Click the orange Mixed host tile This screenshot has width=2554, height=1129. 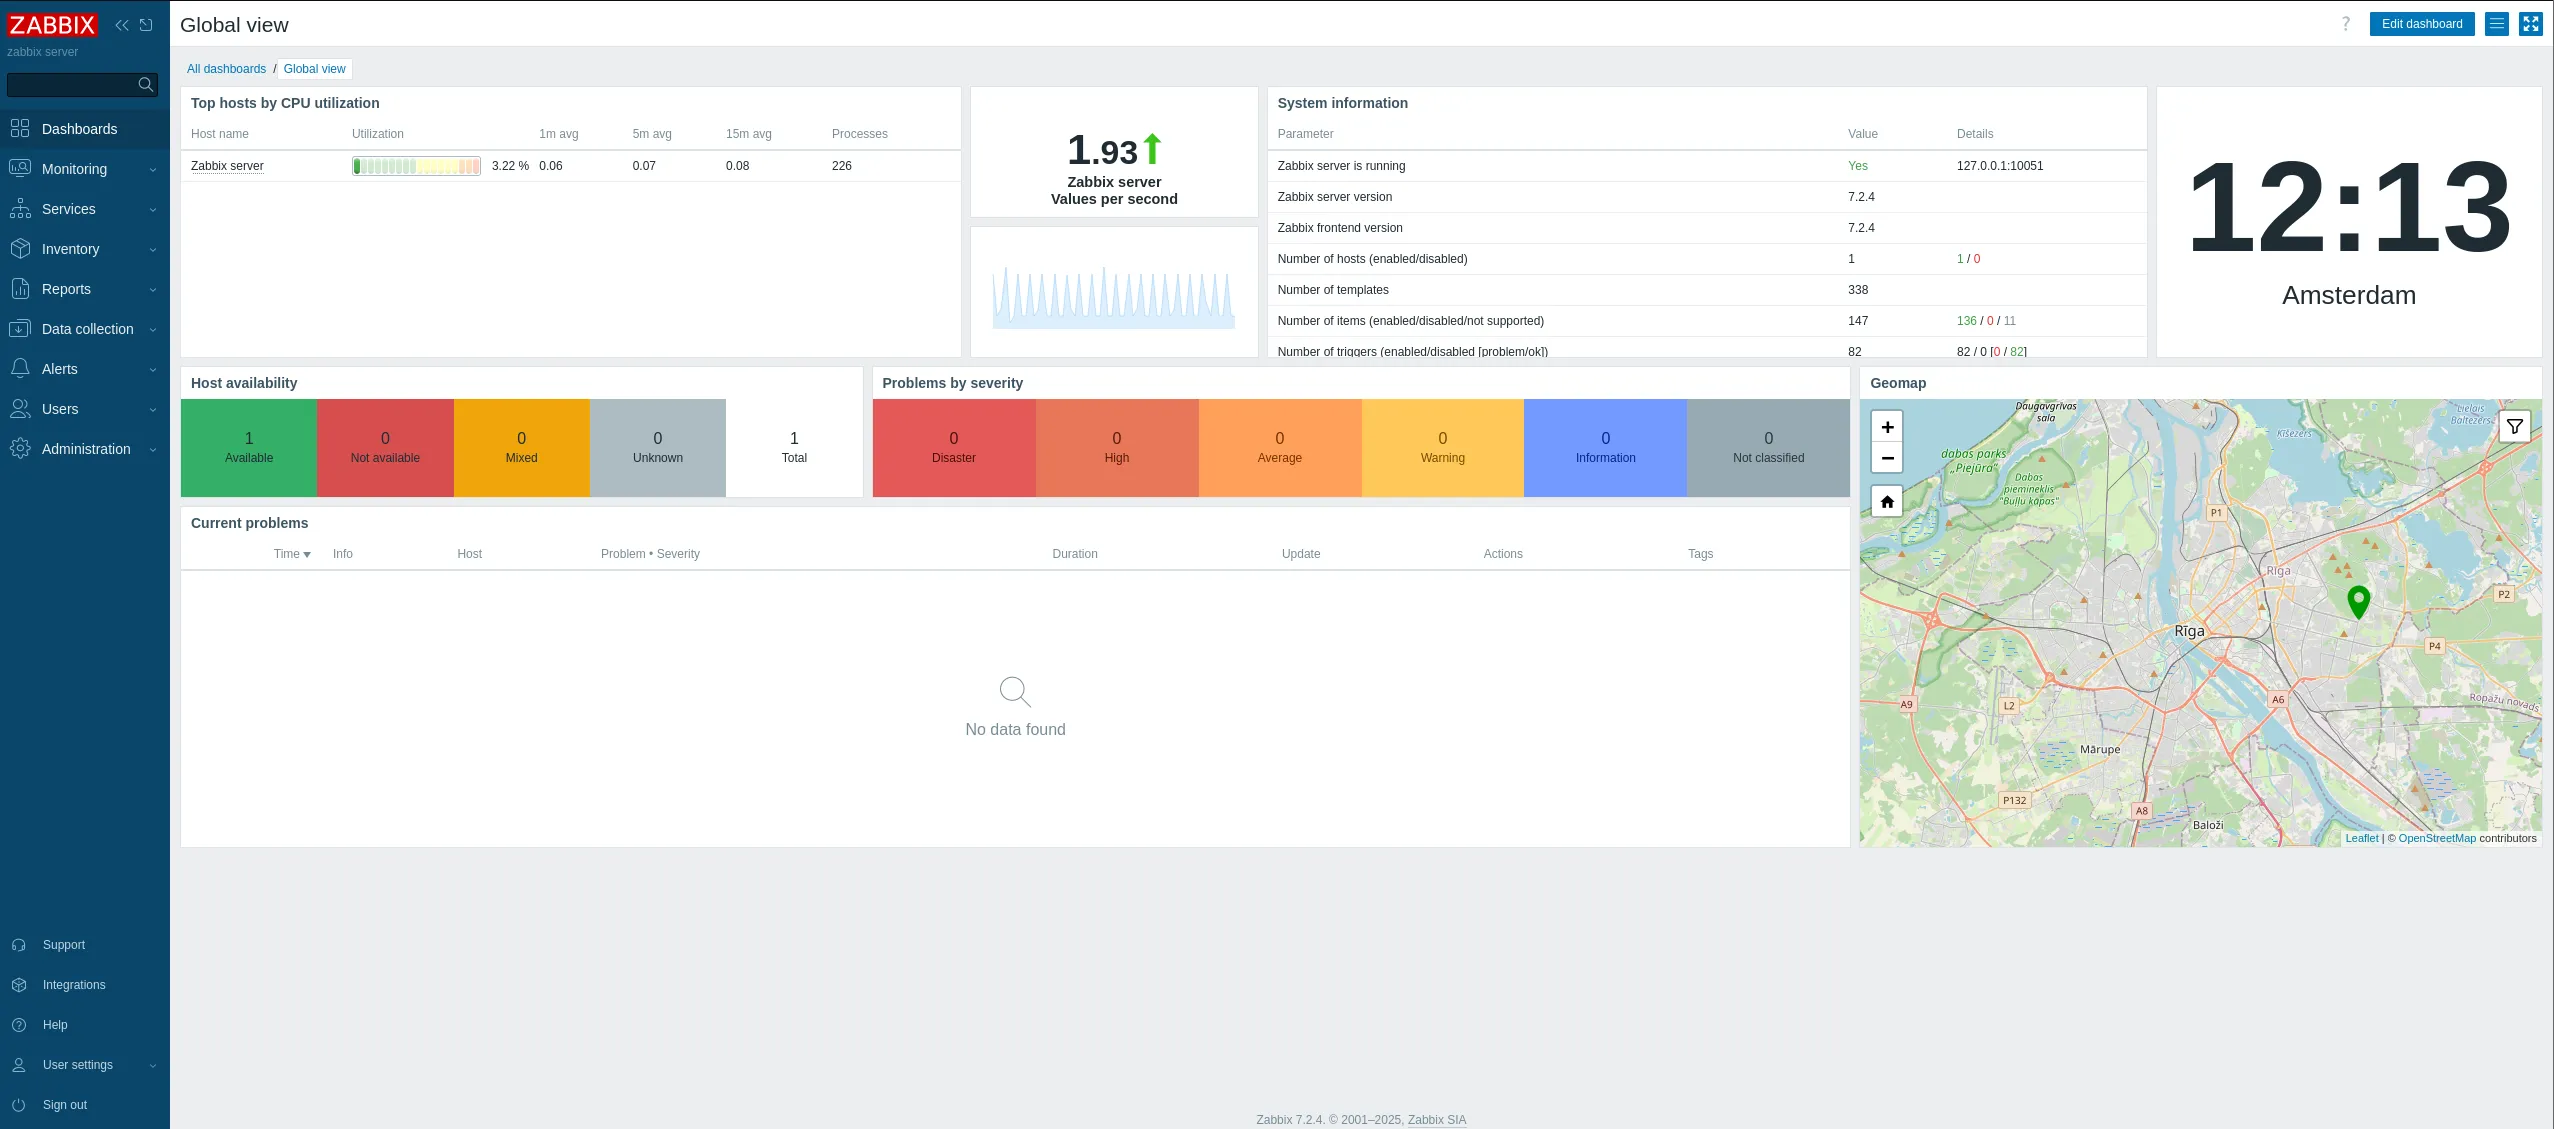coord(522,448)
